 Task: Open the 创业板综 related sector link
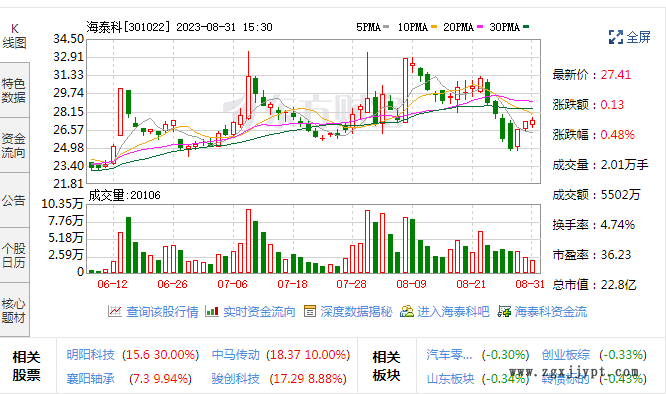(566, 355)
